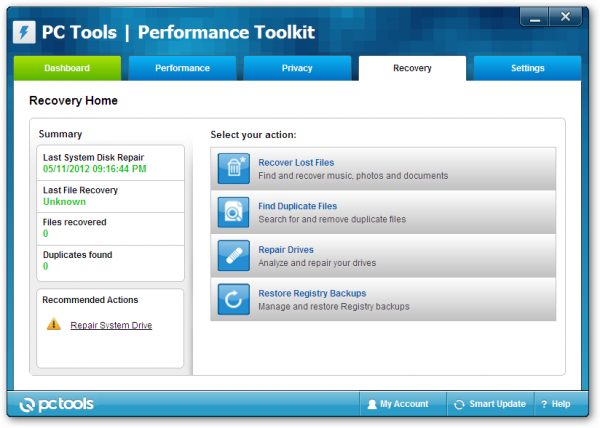Minimize the Performance Toolkit window
600x428 pixels.
tap(535, 17)
